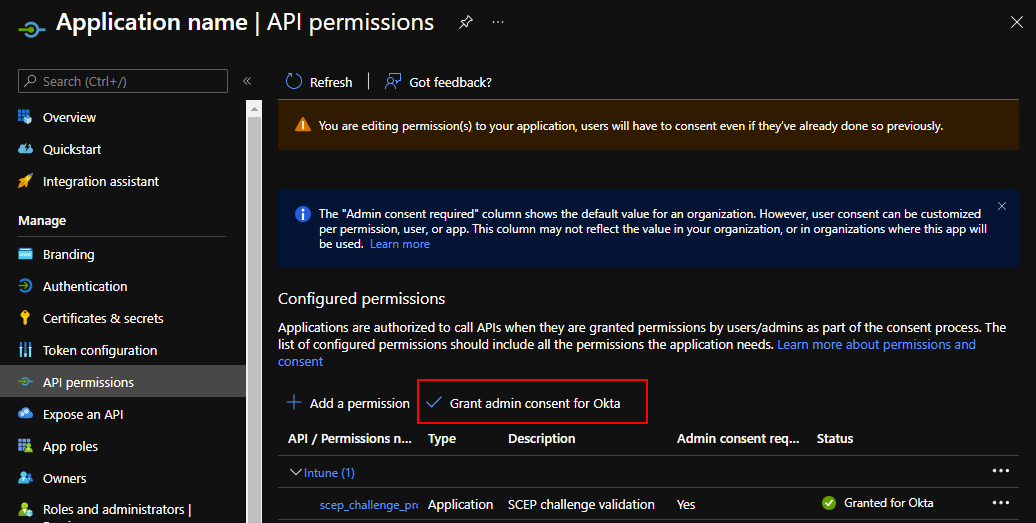This screenshot has width=1036, height=523.
Task: Click the Expose an API cloud icon
Action: pyautogui.click(x=25, y=413)
